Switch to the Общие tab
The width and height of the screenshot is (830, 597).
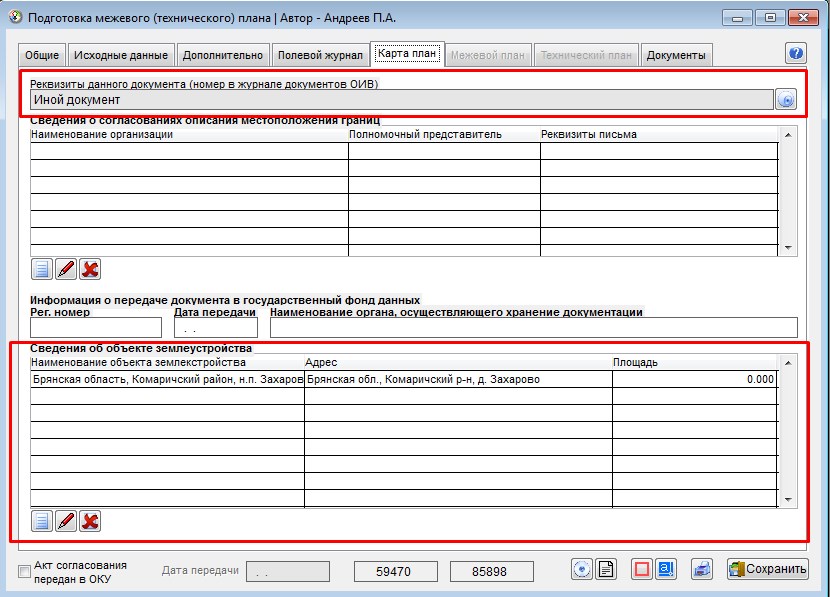42,55
